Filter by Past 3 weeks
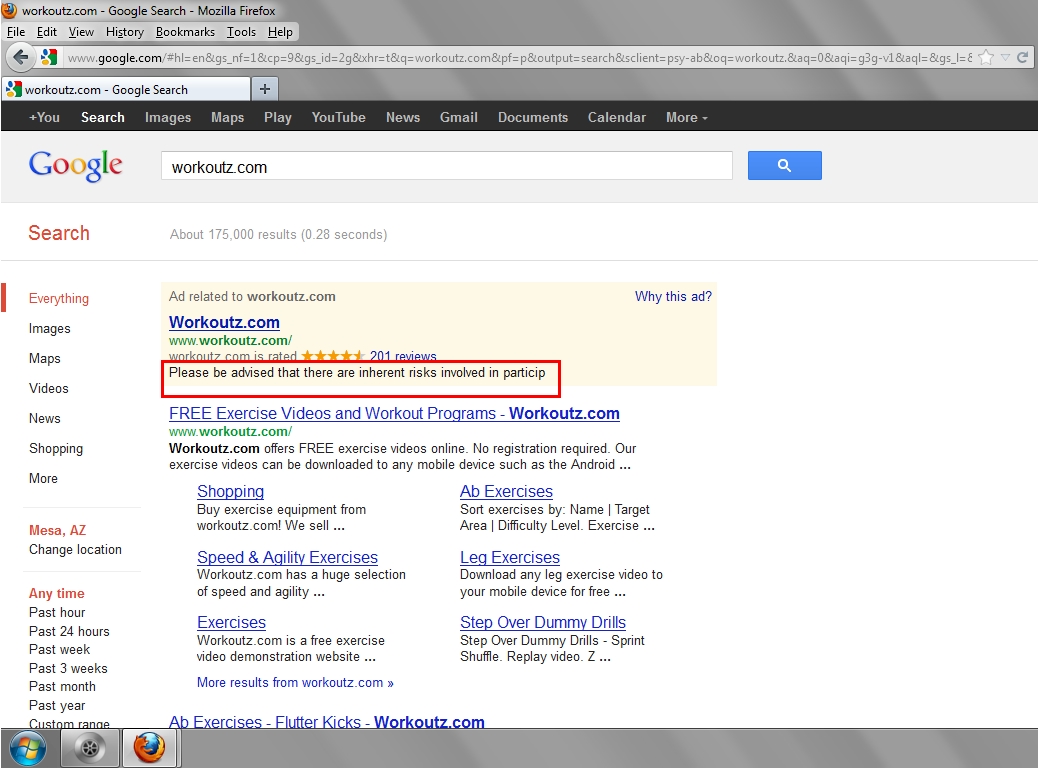Screen dimensions: 1038x770 [x=68, y=668]
